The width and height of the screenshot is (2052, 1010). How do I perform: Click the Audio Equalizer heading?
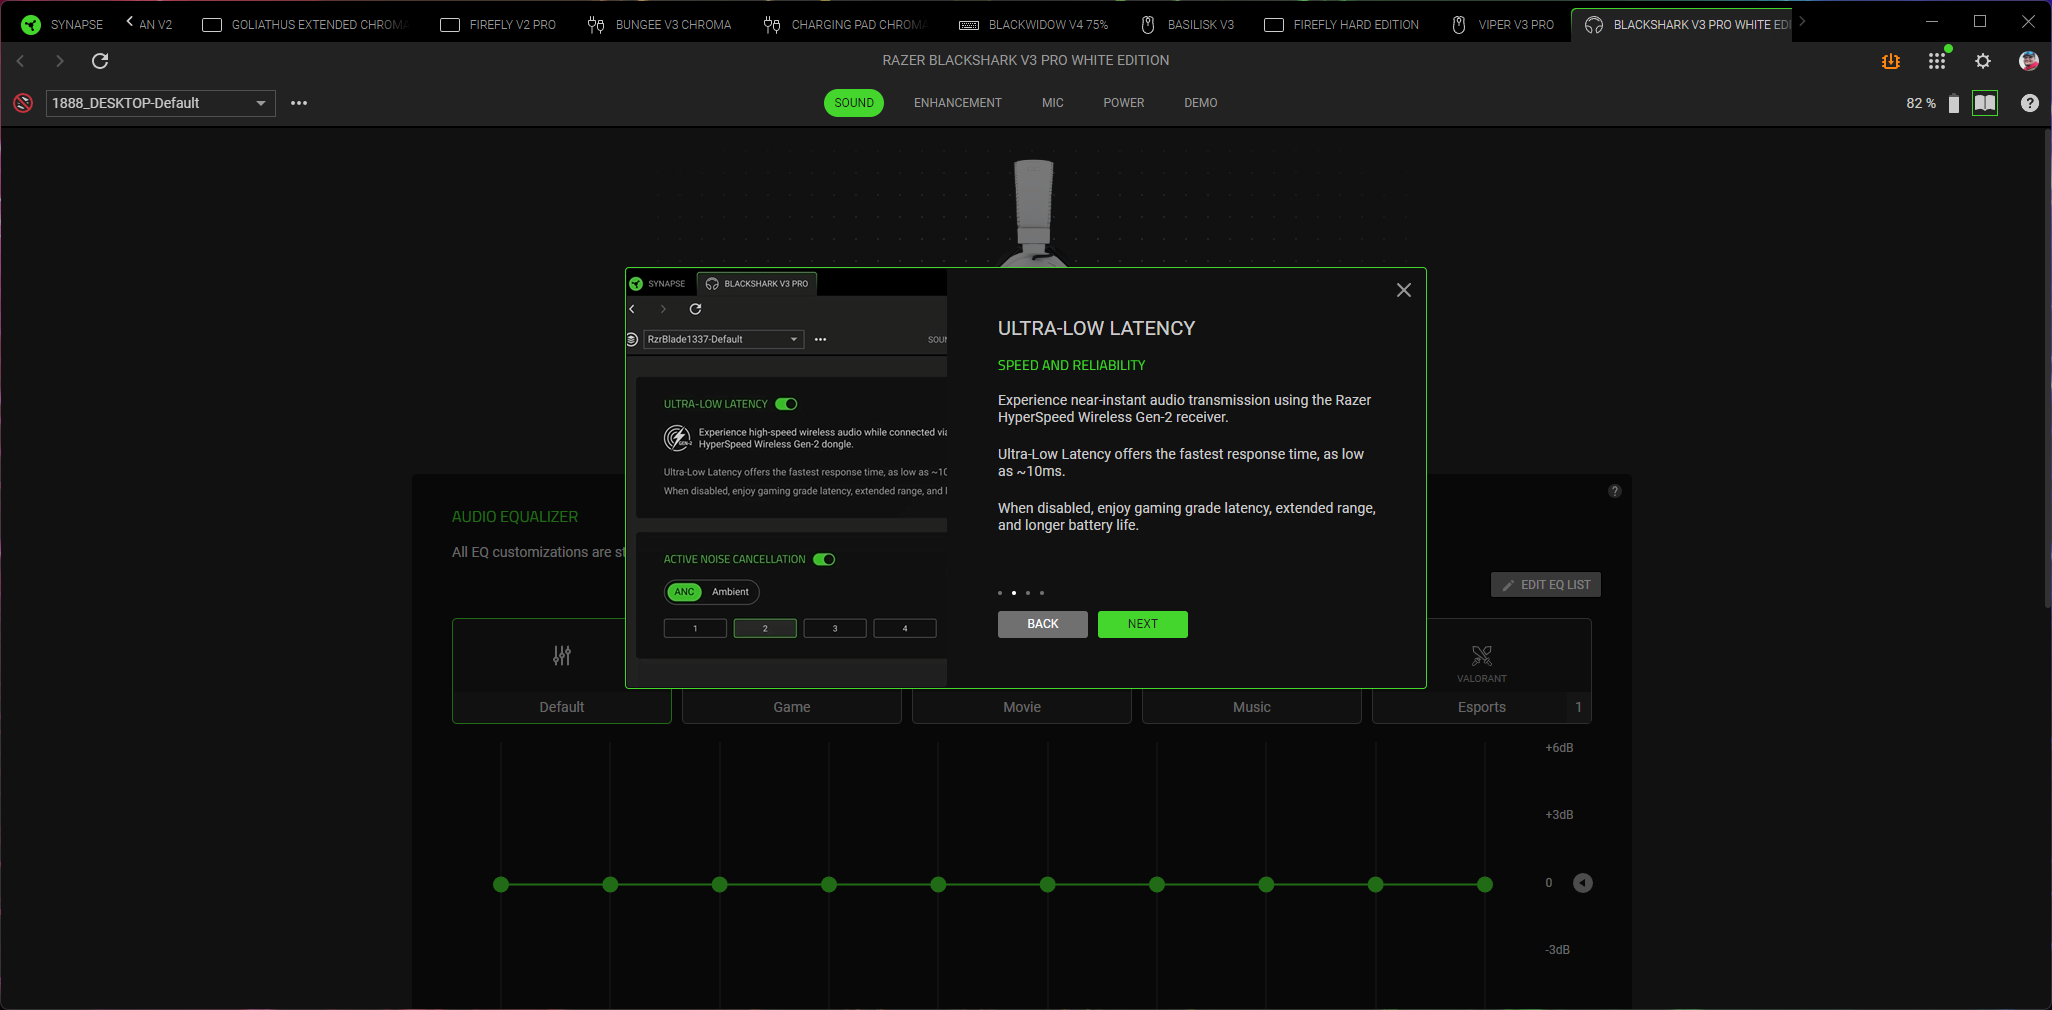[x=515, y=517]
